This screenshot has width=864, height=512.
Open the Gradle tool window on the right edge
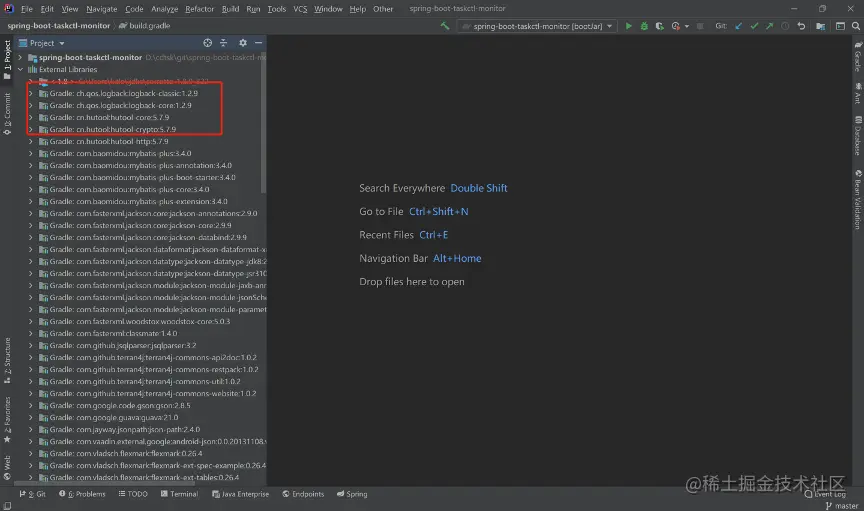click(x=857, y=56)
